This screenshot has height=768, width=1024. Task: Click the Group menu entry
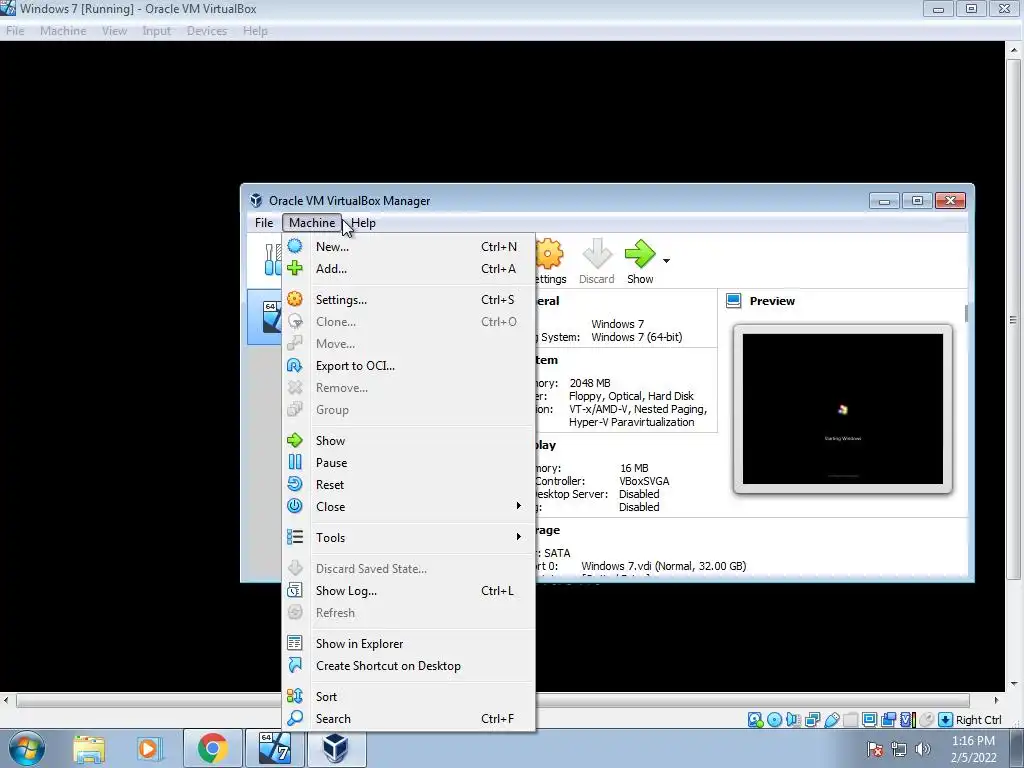pos(409,409)
